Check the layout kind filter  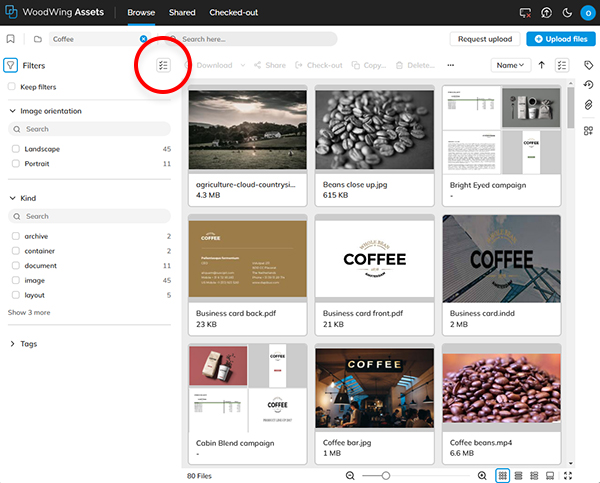16,295
